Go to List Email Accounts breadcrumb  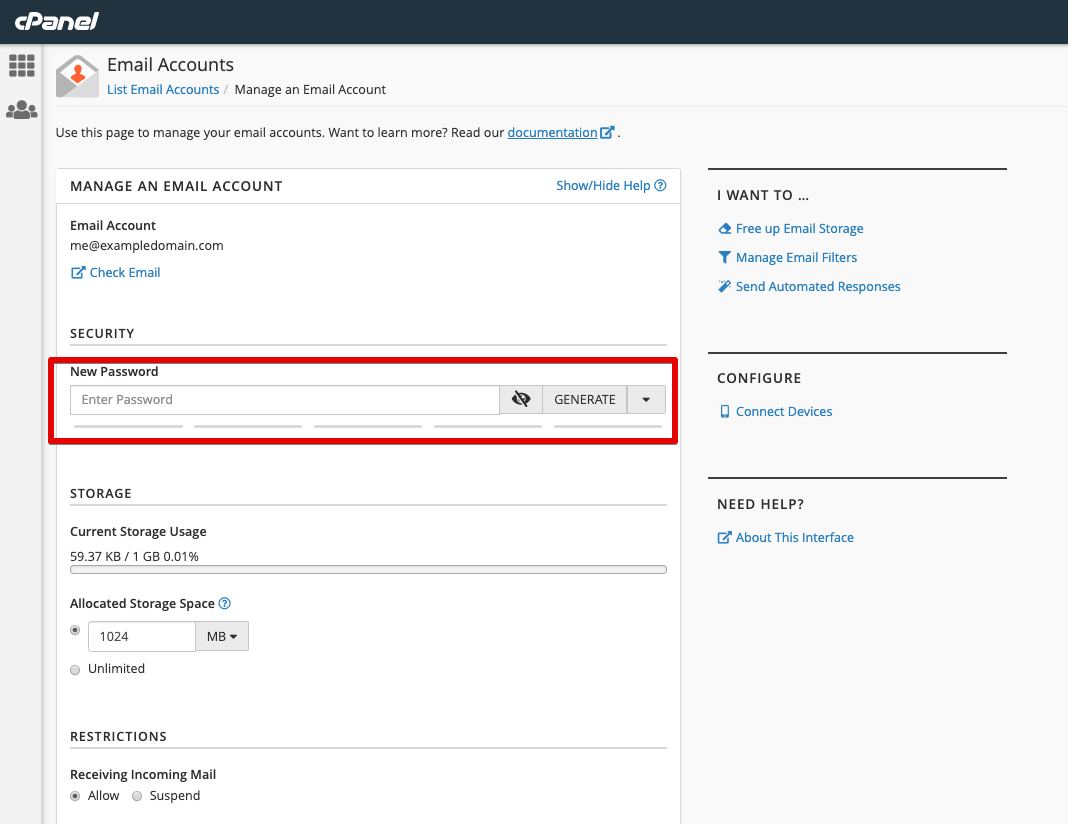tap(163, 89)
